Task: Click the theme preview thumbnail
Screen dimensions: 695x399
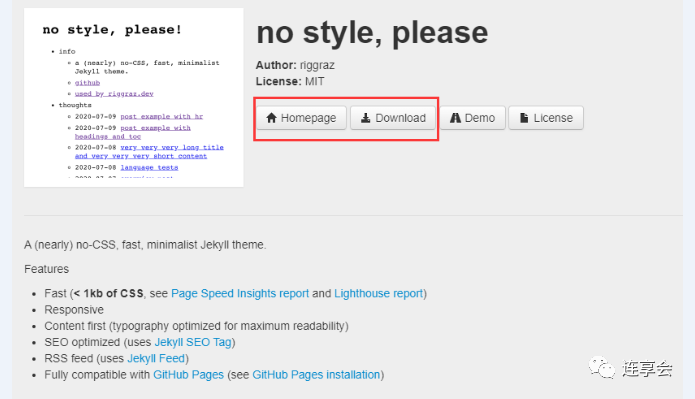Action: point(134,98)
